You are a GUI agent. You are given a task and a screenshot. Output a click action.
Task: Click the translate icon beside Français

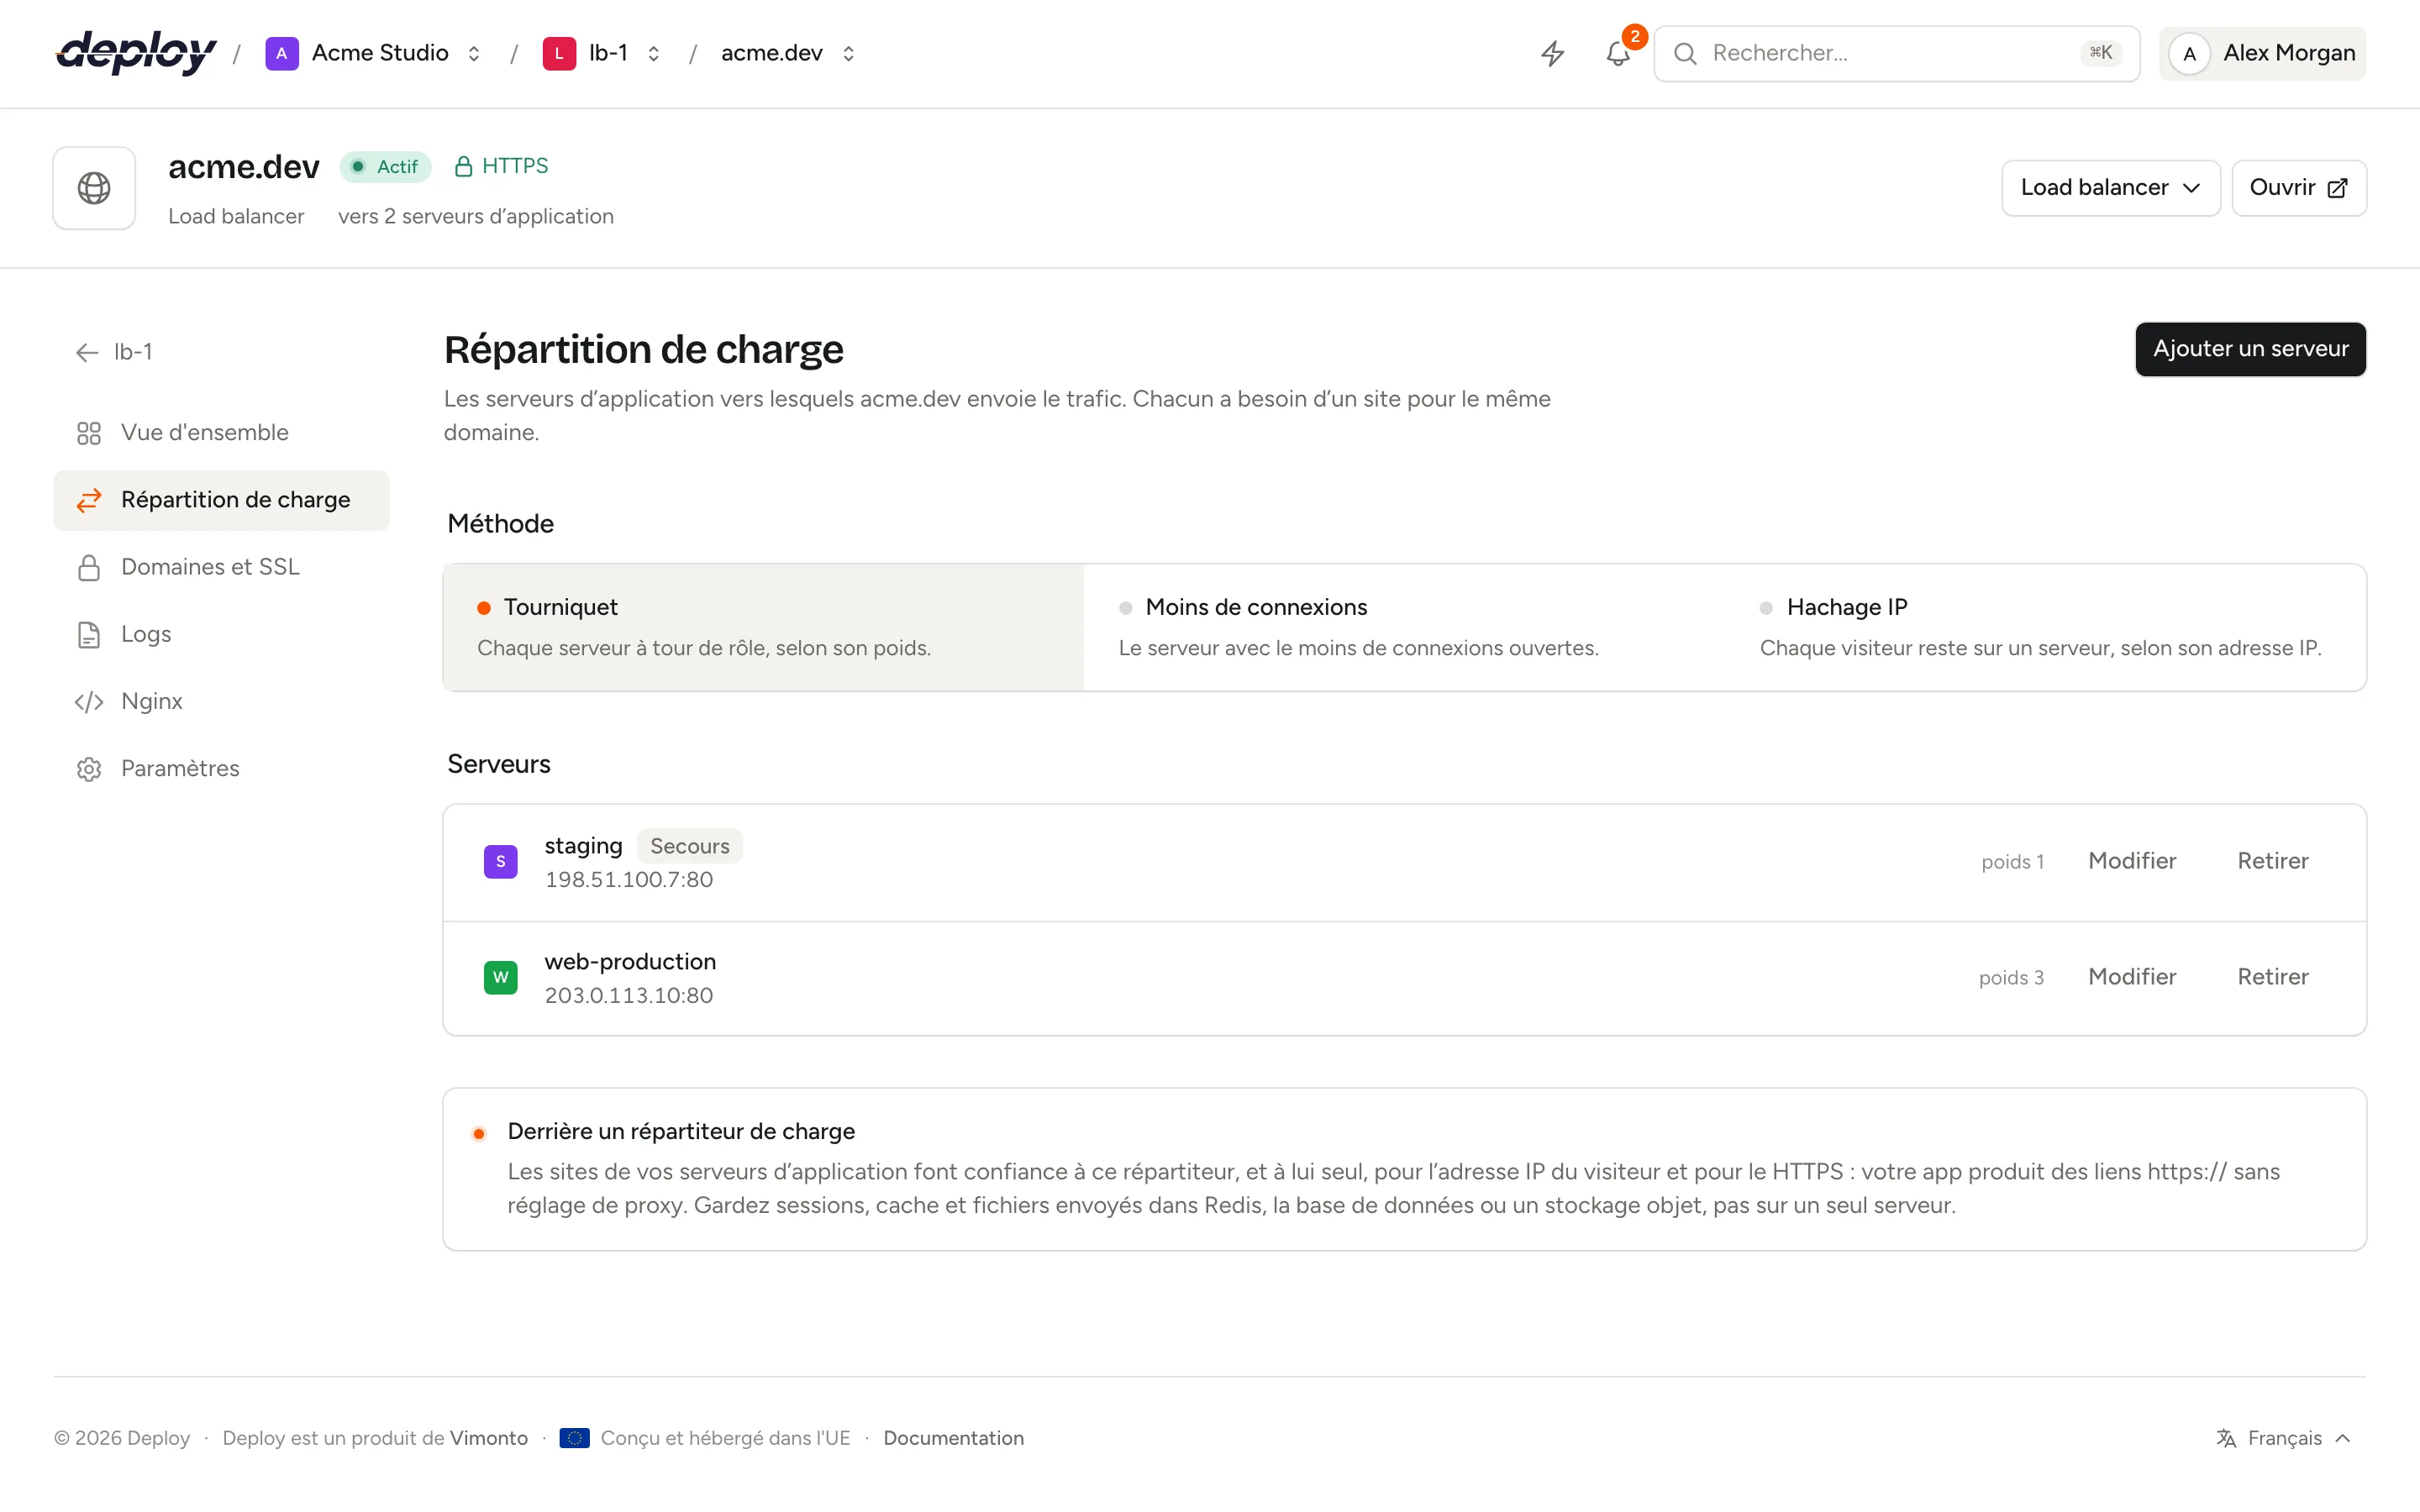click(x=2226, y=1438)
